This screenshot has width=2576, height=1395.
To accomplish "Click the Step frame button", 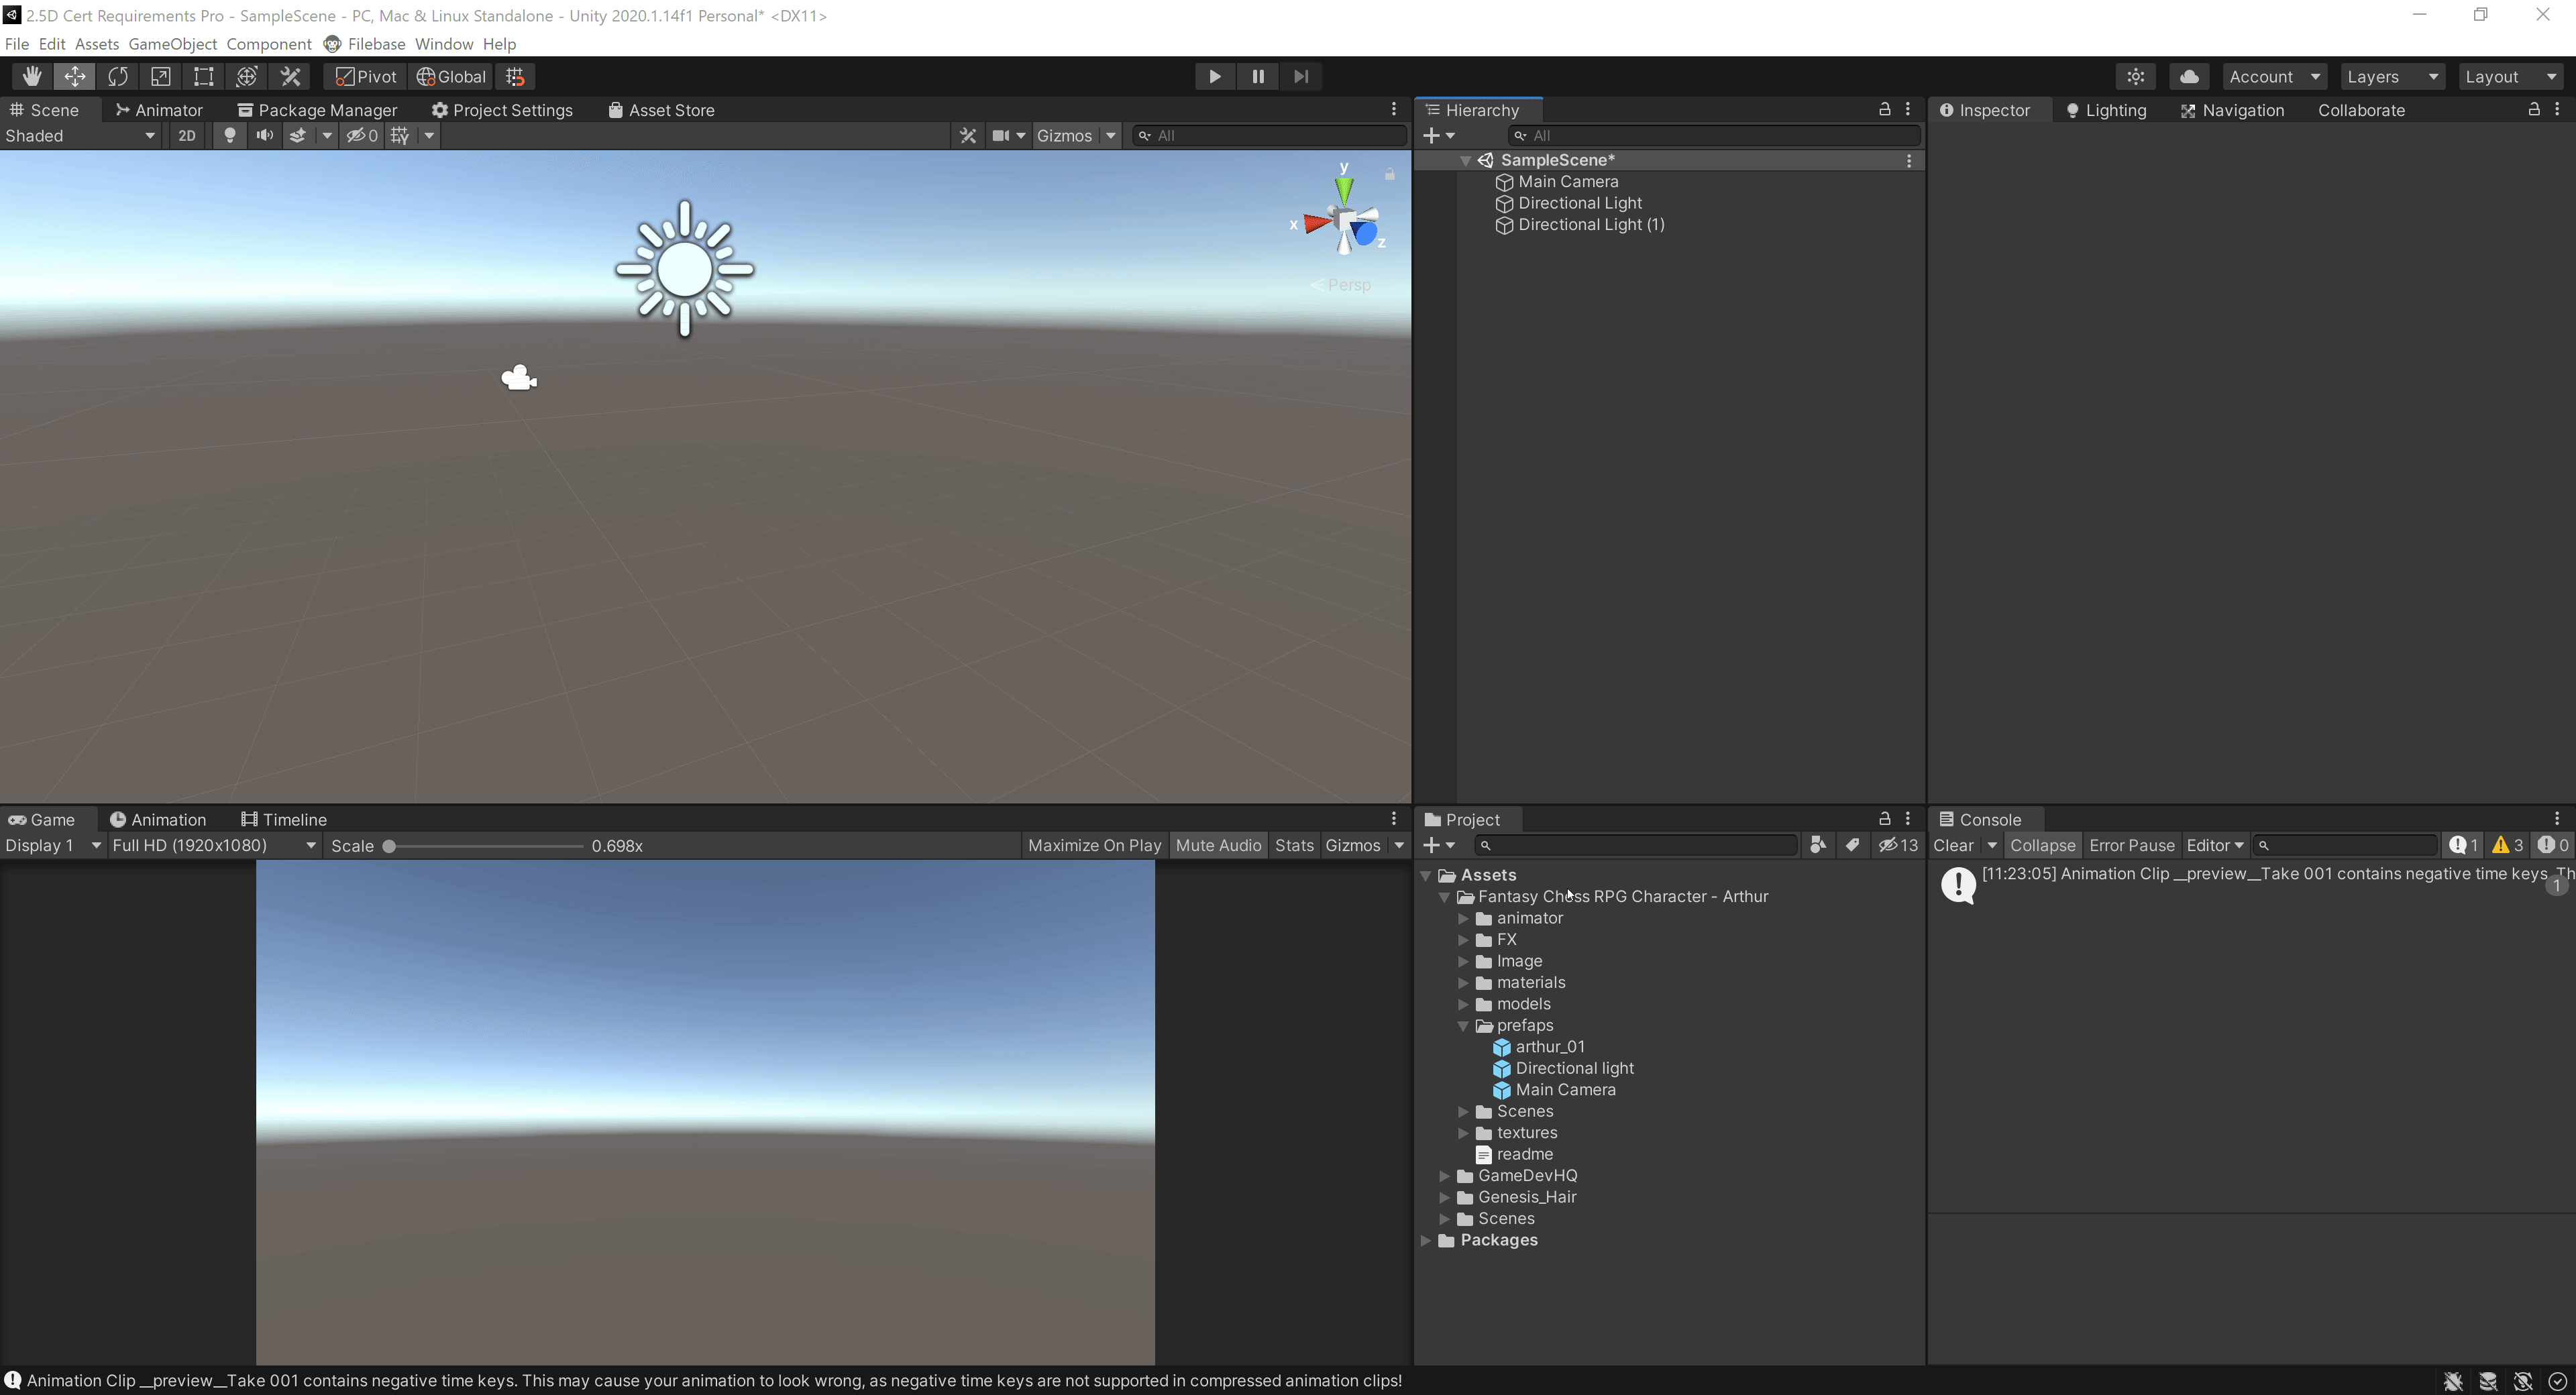I will (x=1301, y=76).
